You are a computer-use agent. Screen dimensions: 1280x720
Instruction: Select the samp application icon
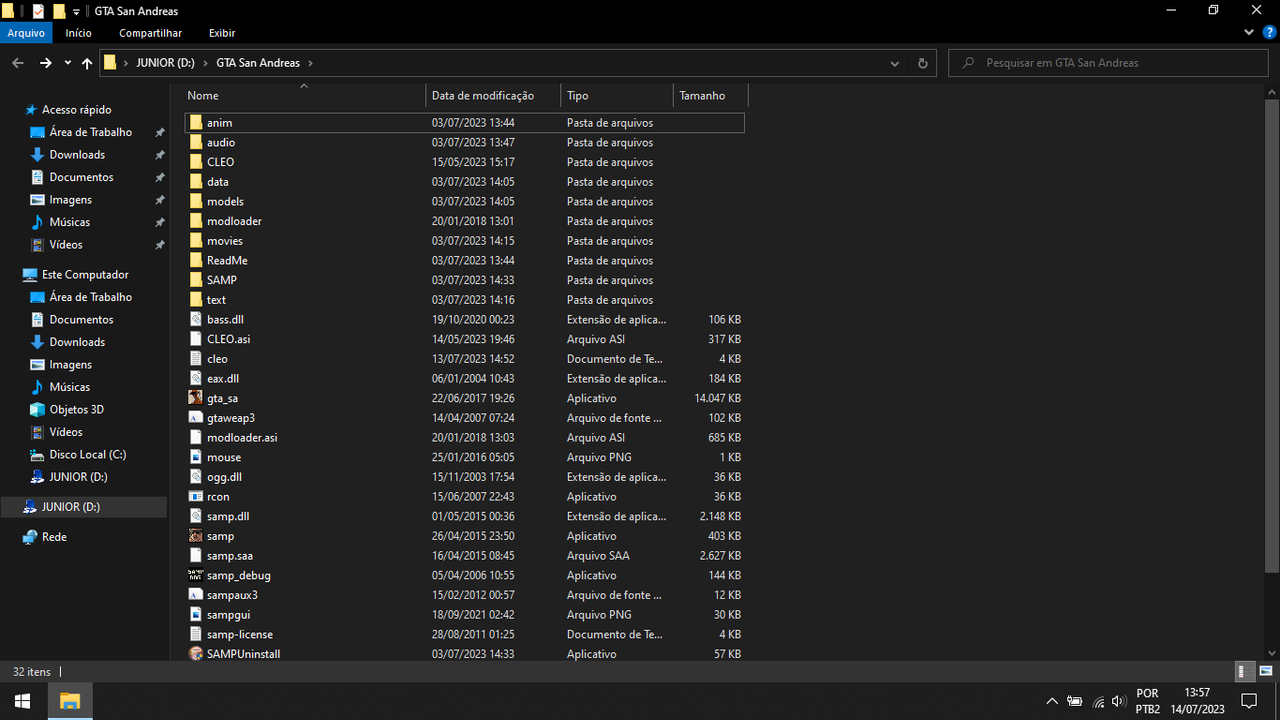(196, 536)
